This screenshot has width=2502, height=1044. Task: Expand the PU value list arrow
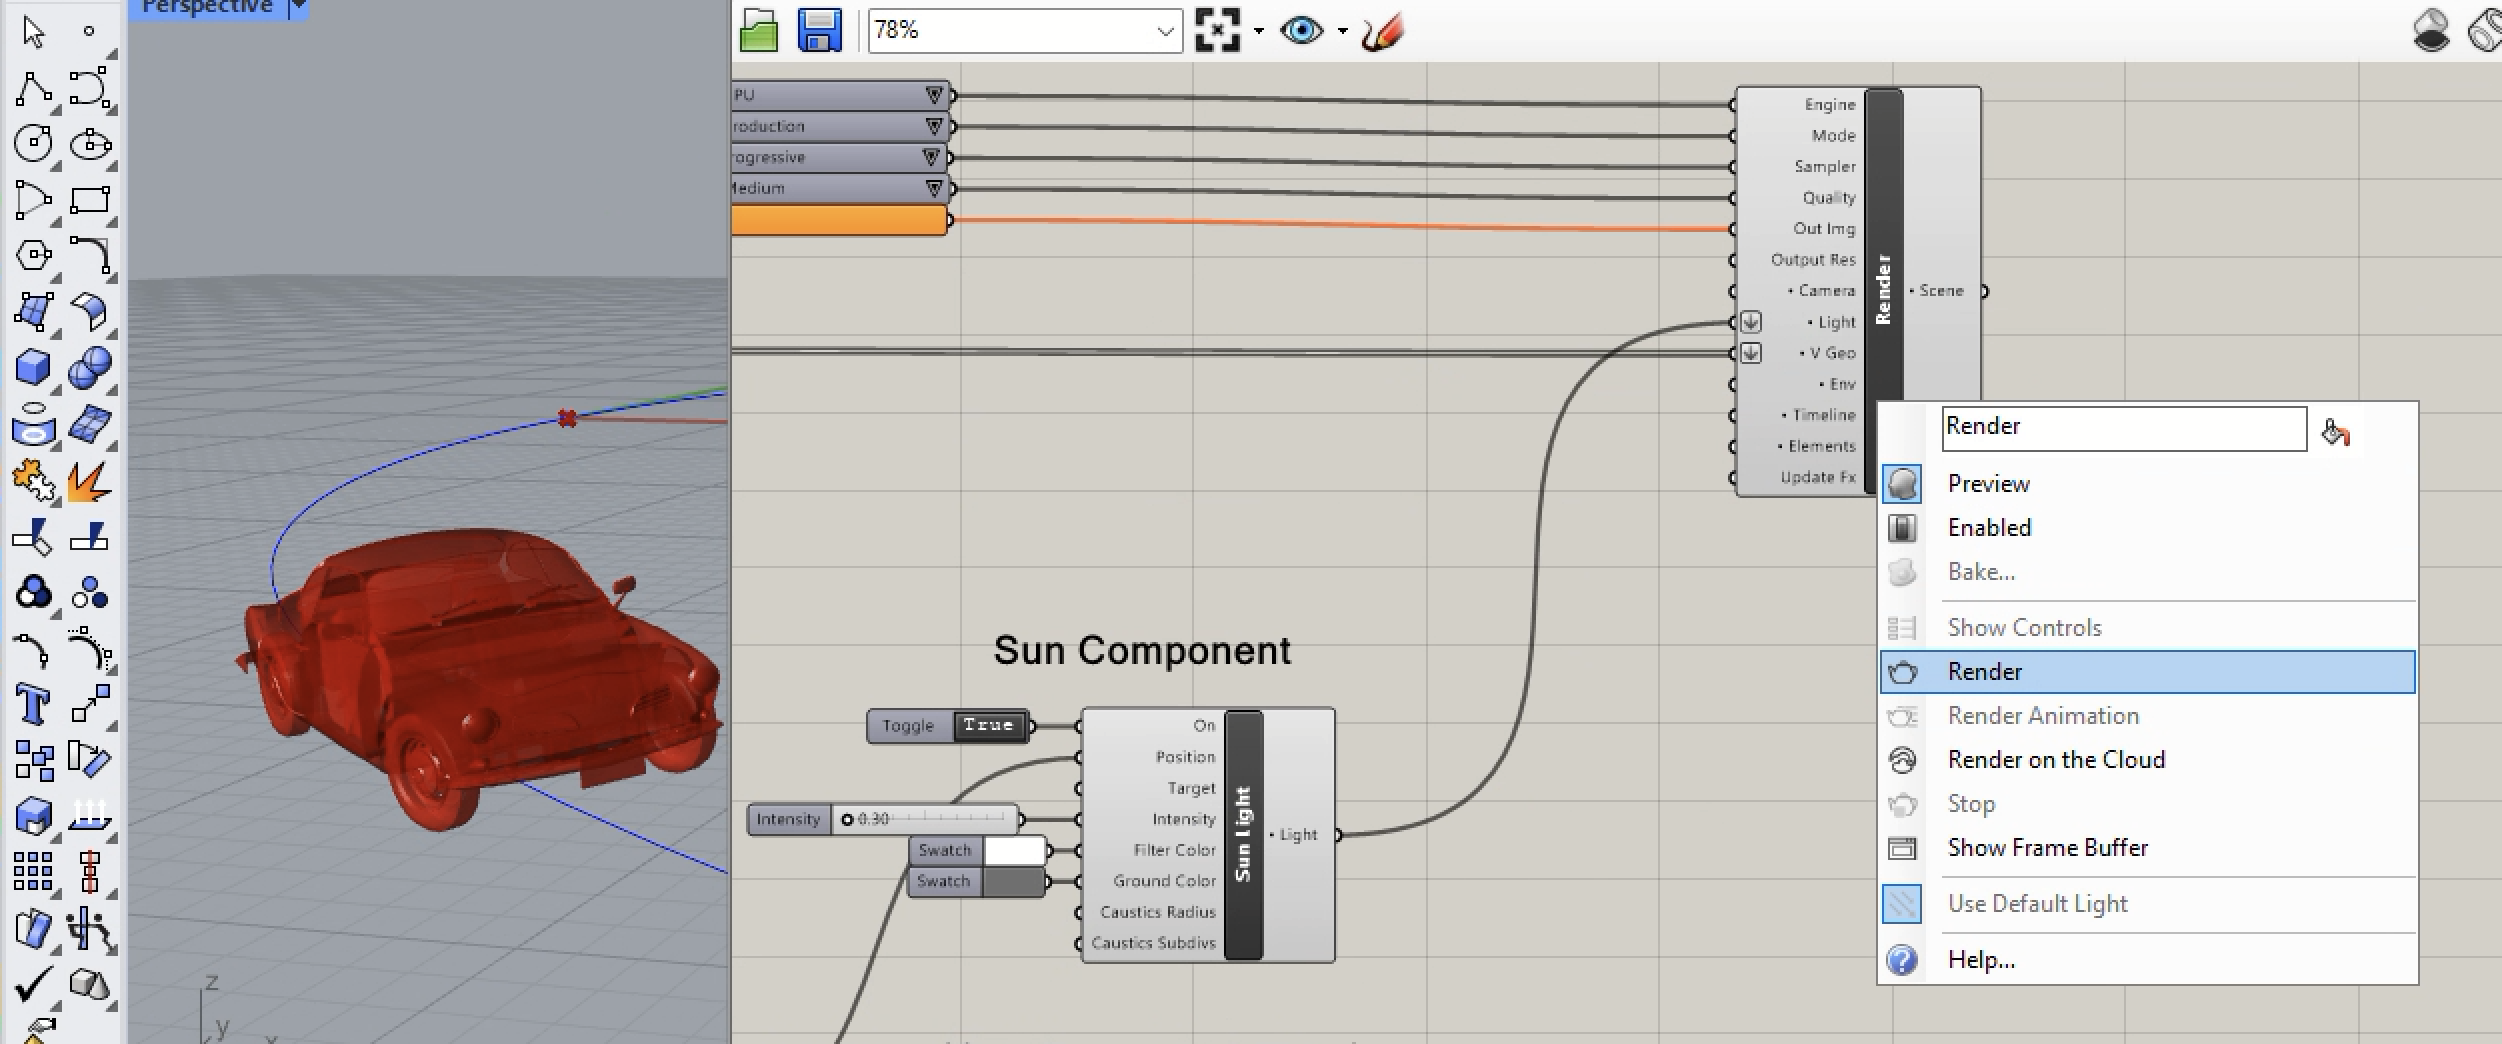(934, 95)
